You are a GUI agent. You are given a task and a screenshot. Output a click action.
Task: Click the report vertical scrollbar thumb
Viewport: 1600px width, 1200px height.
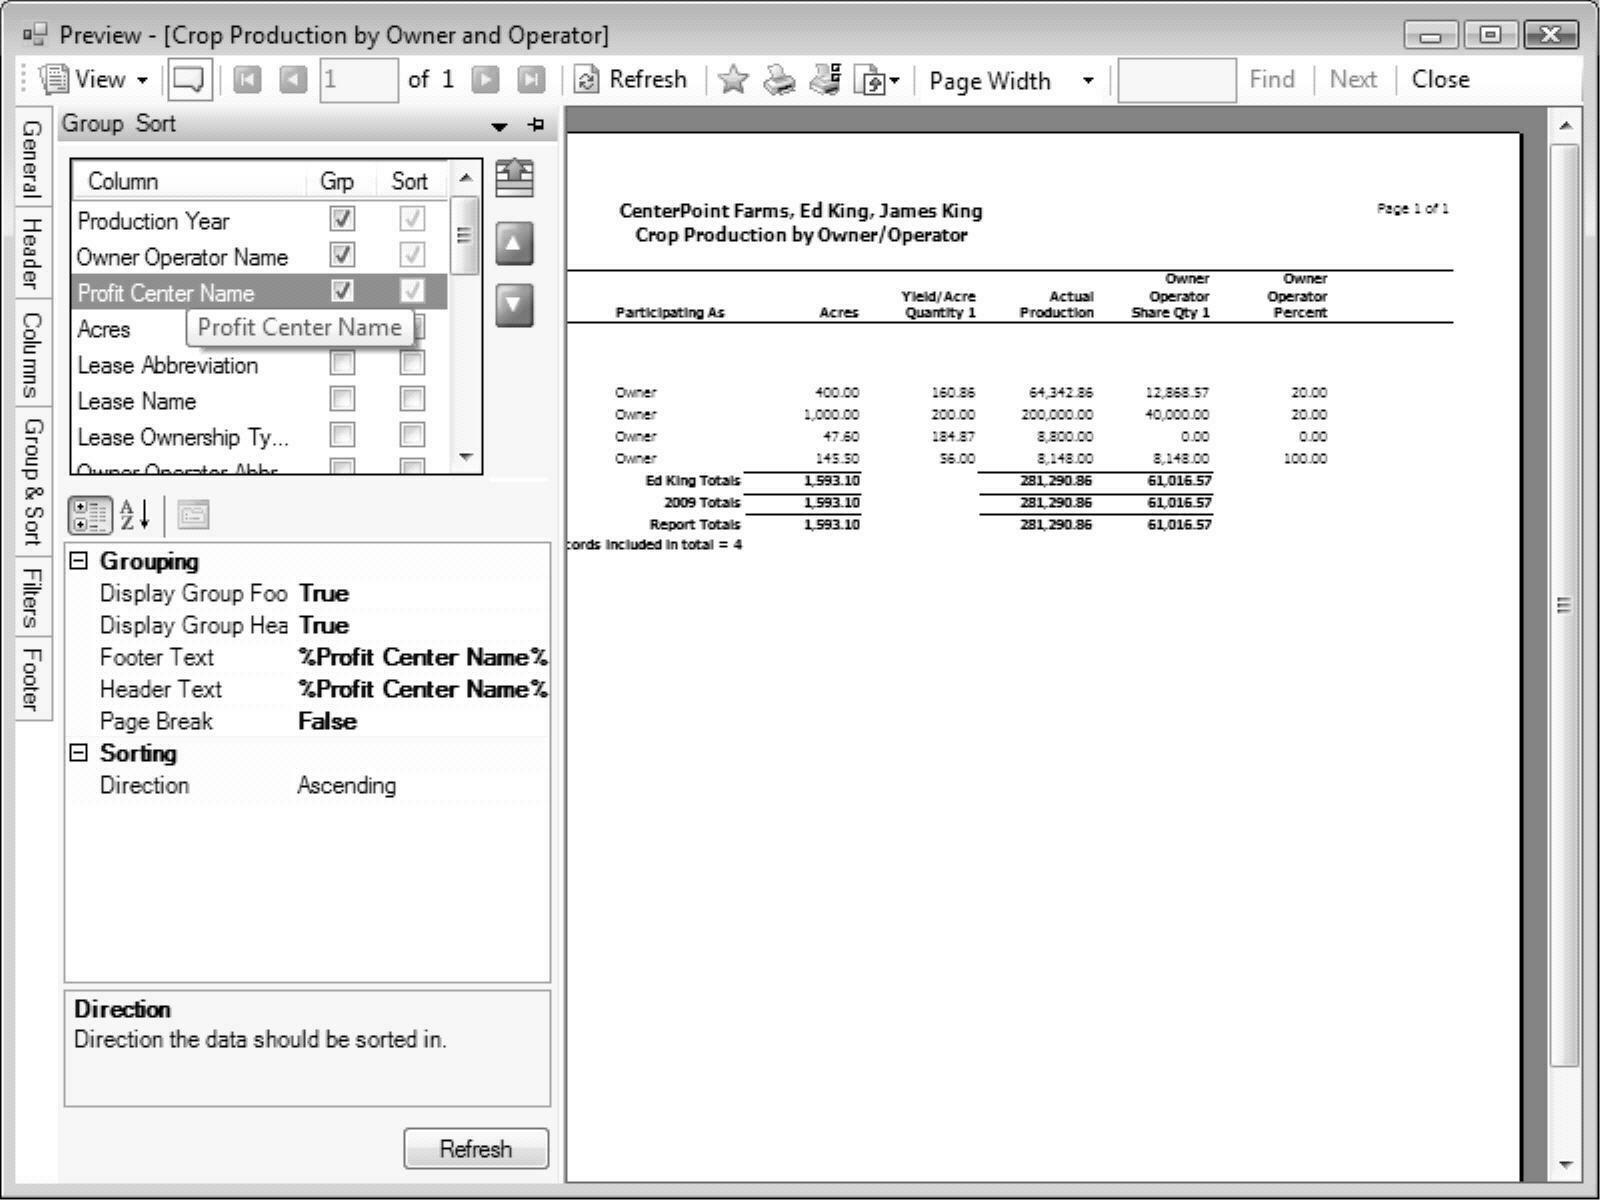[1565, 605]
